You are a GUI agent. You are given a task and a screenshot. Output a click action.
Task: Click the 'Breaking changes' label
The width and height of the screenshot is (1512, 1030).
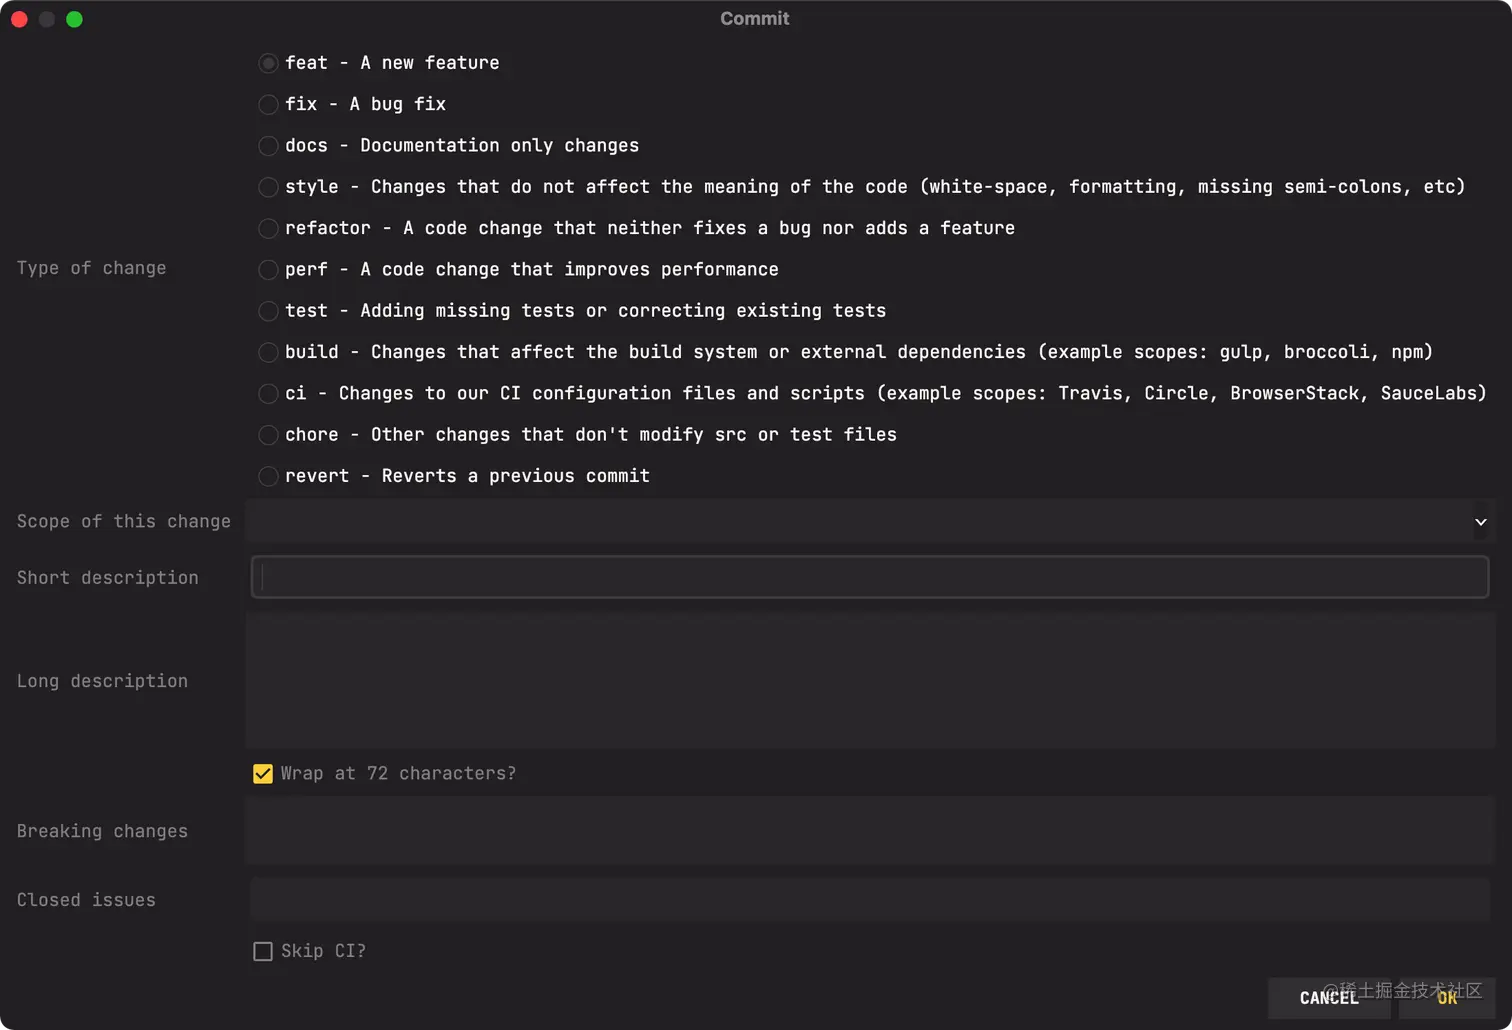point(102,831)
